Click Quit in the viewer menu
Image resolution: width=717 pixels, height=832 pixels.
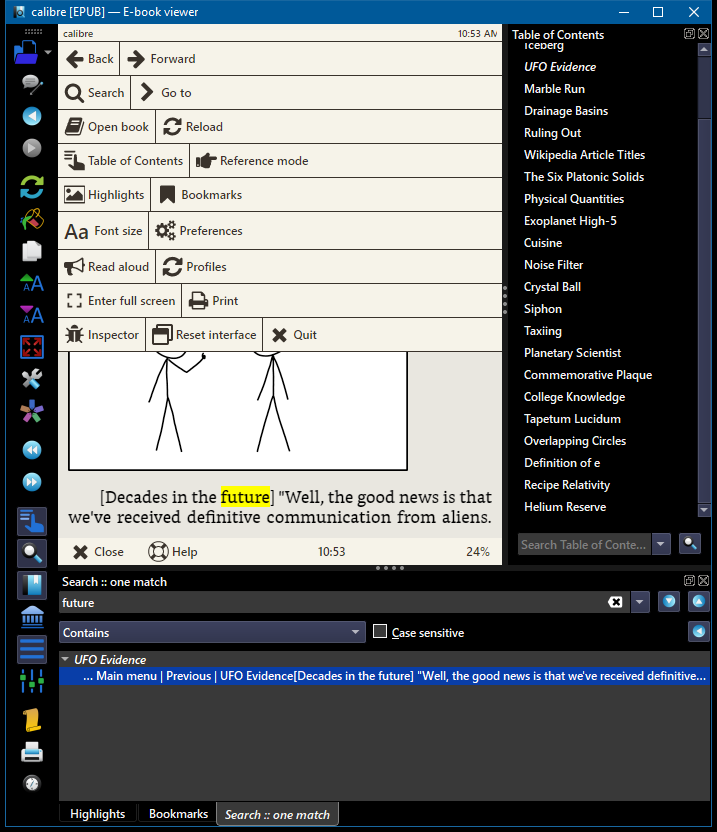point(293,335)
